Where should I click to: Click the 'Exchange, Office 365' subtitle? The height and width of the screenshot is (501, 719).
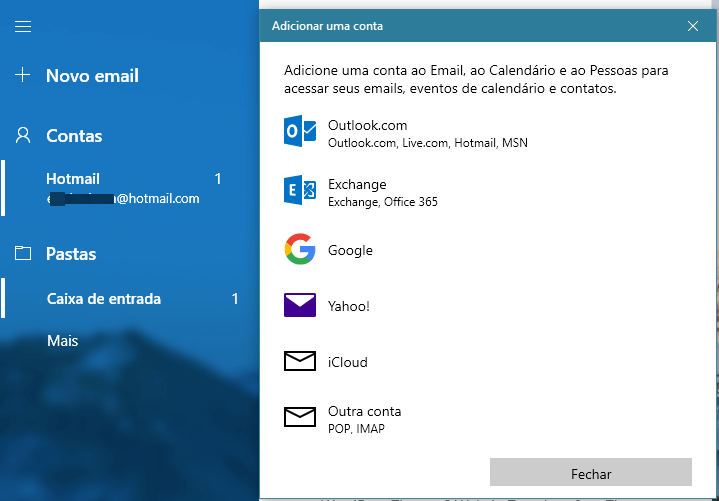point(383,202)
